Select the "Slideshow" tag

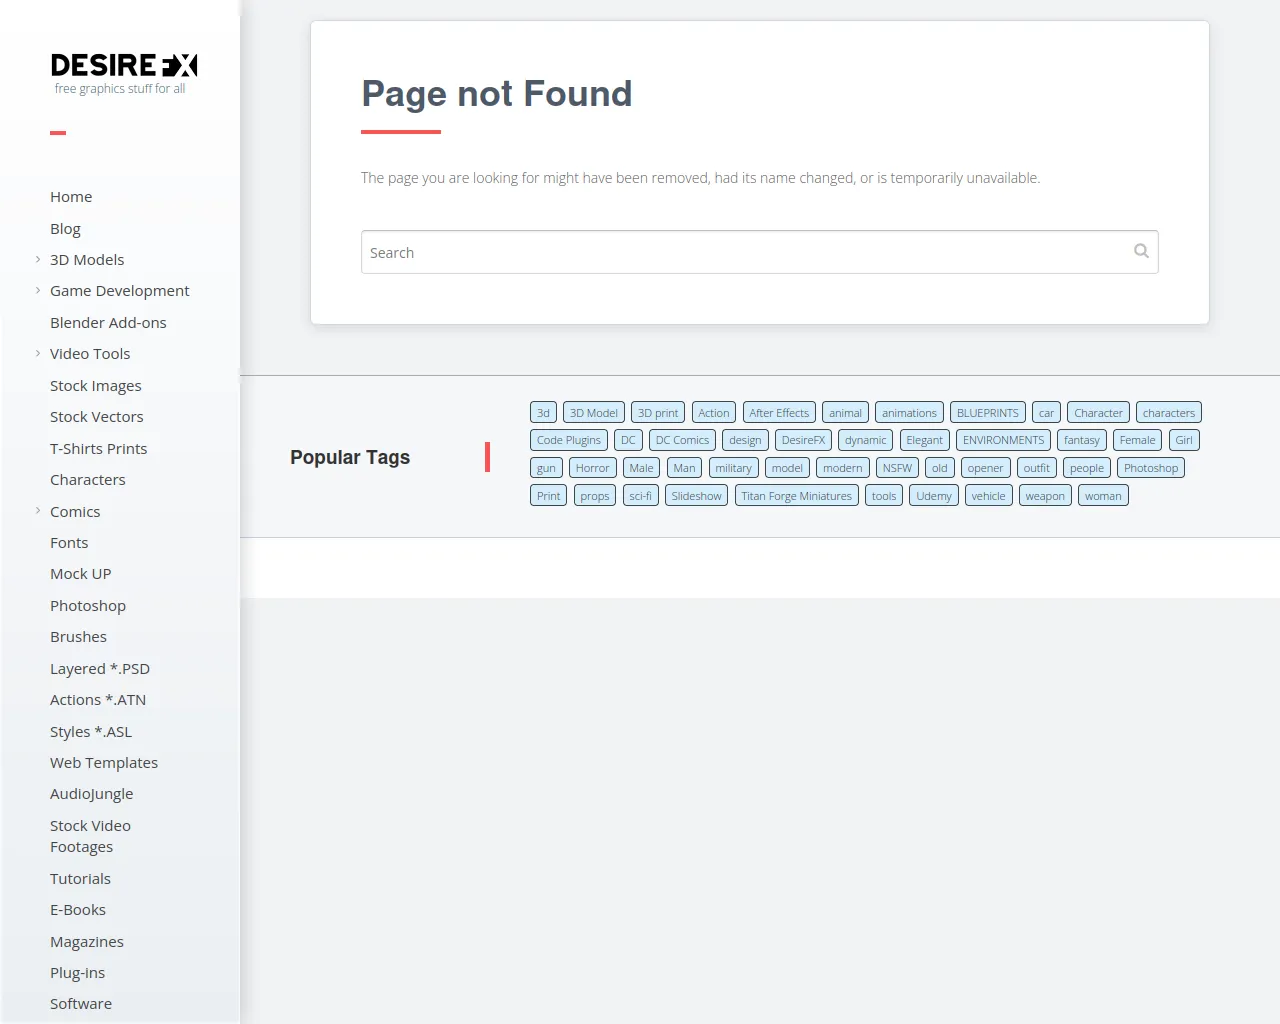point(696,495)
